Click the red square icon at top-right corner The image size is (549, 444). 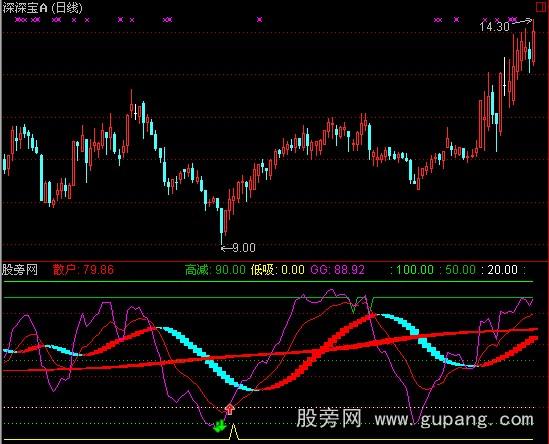(542, 7)
